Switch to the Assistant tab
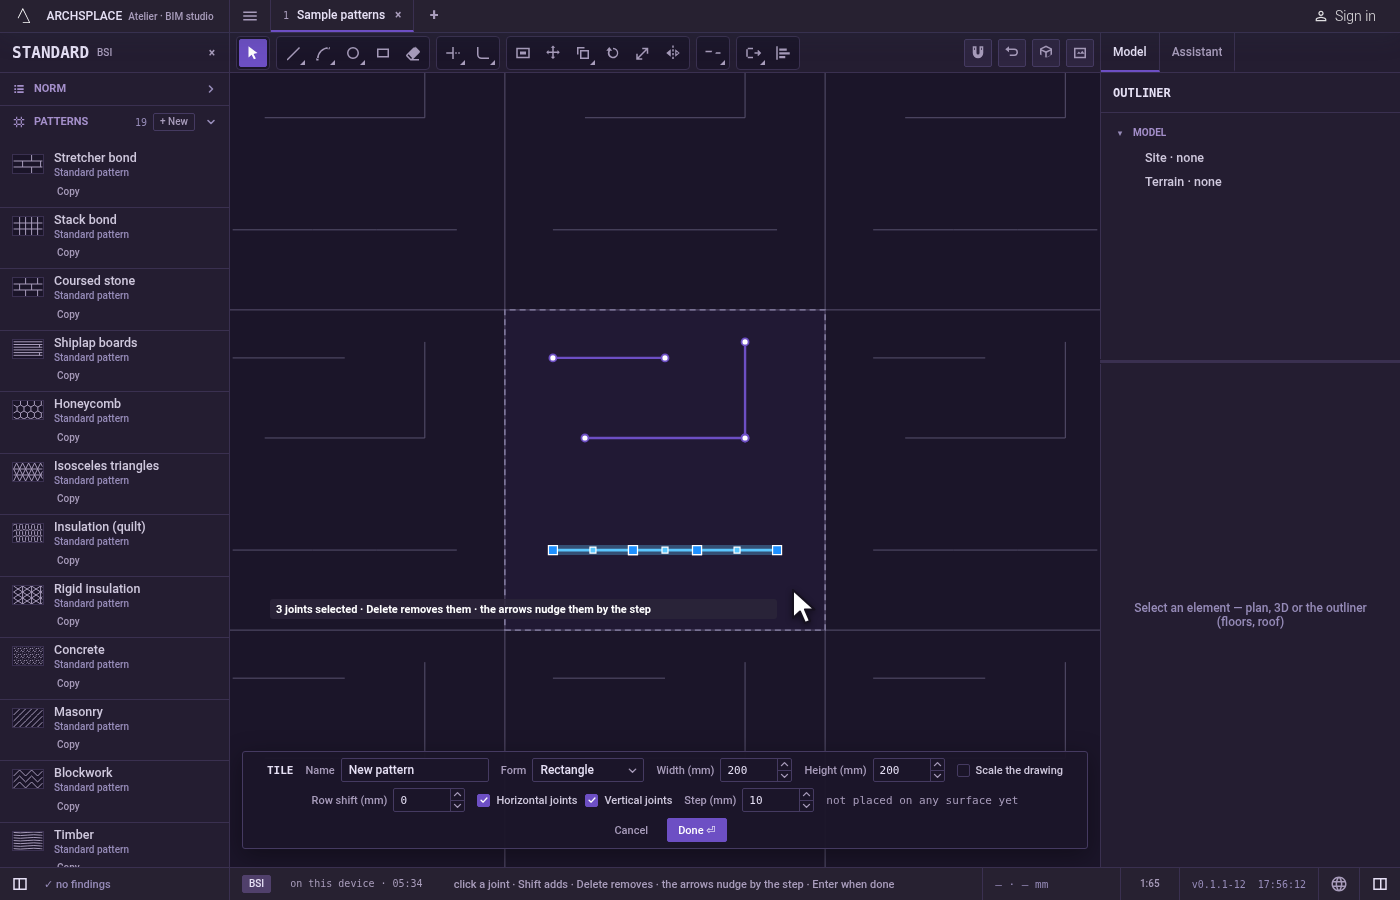 [1197, 52]
